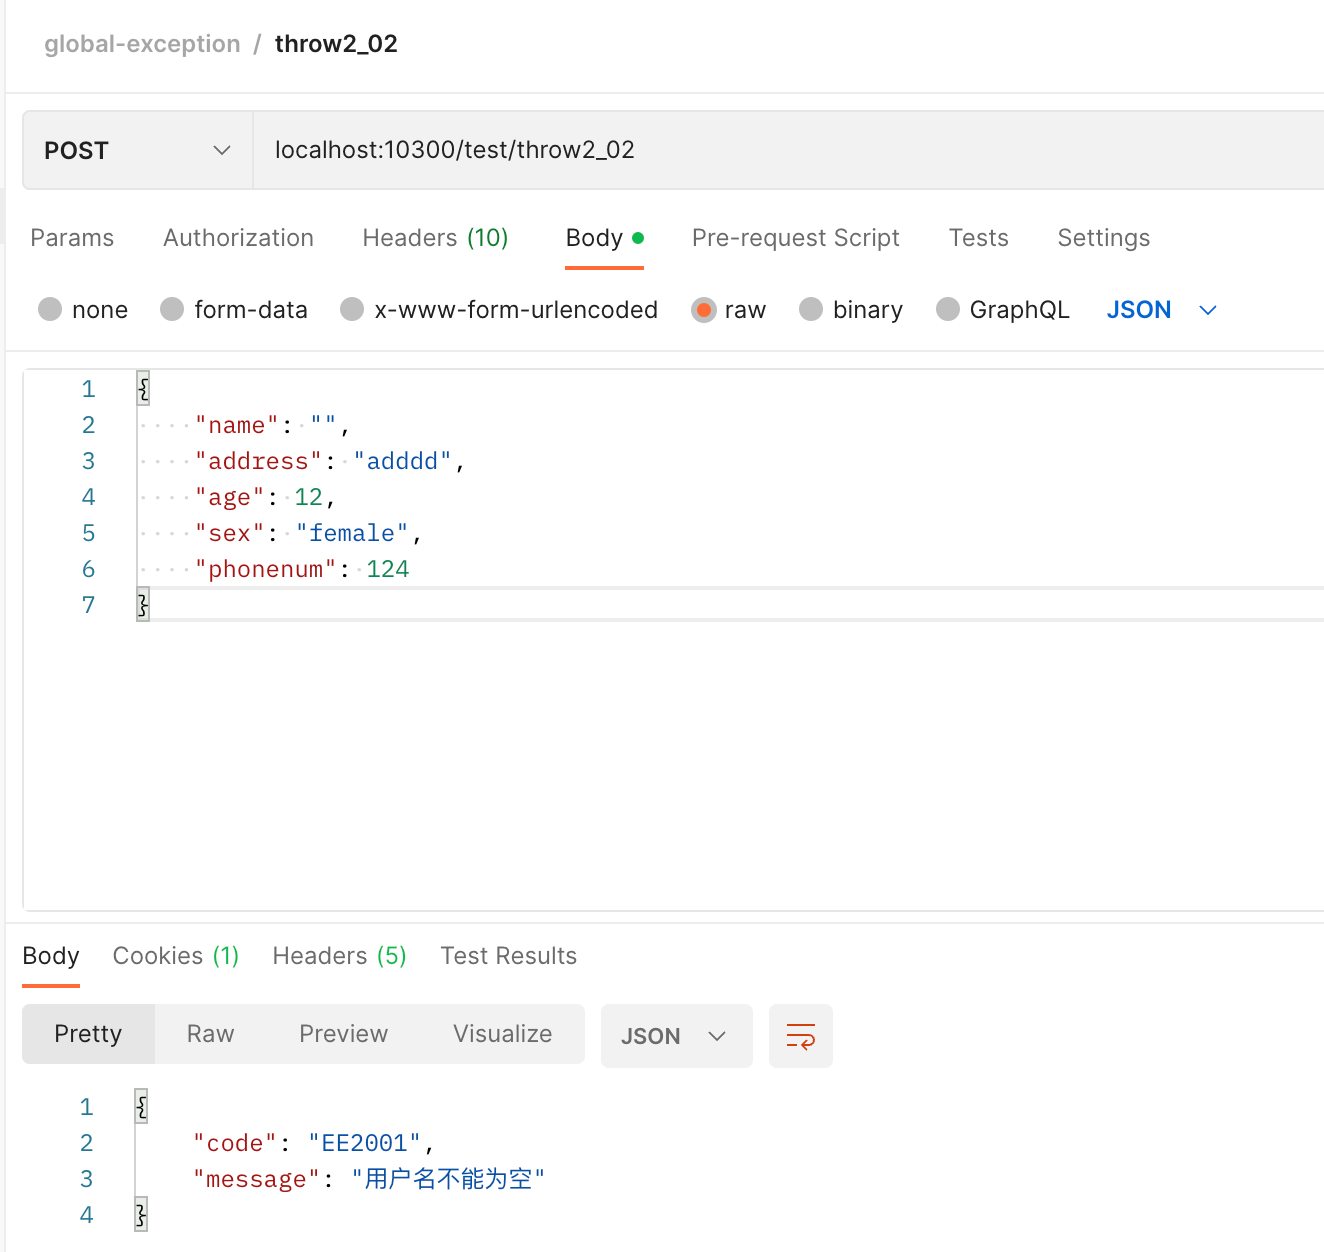Open the request Headers (10) tab
Viewport: 1324px width, 1252px height.
pyautogui.click(x=435, y=238)
